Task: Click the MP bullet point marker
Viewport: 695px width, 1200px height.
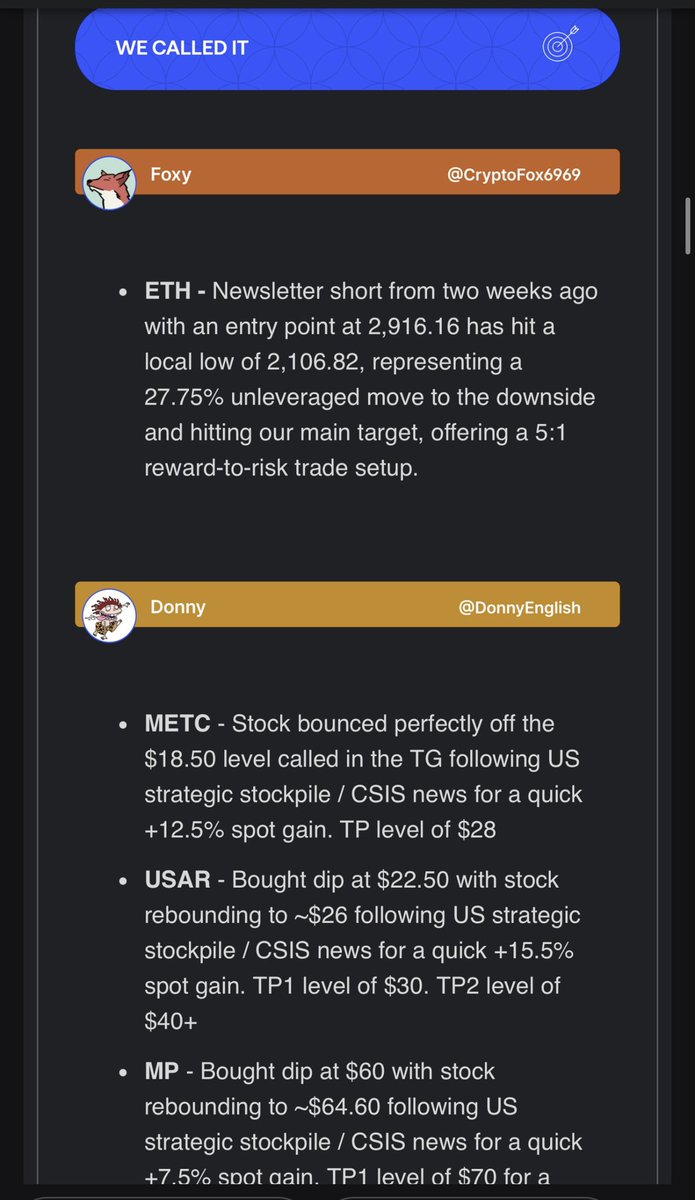Action: [x=122, y=1072]
